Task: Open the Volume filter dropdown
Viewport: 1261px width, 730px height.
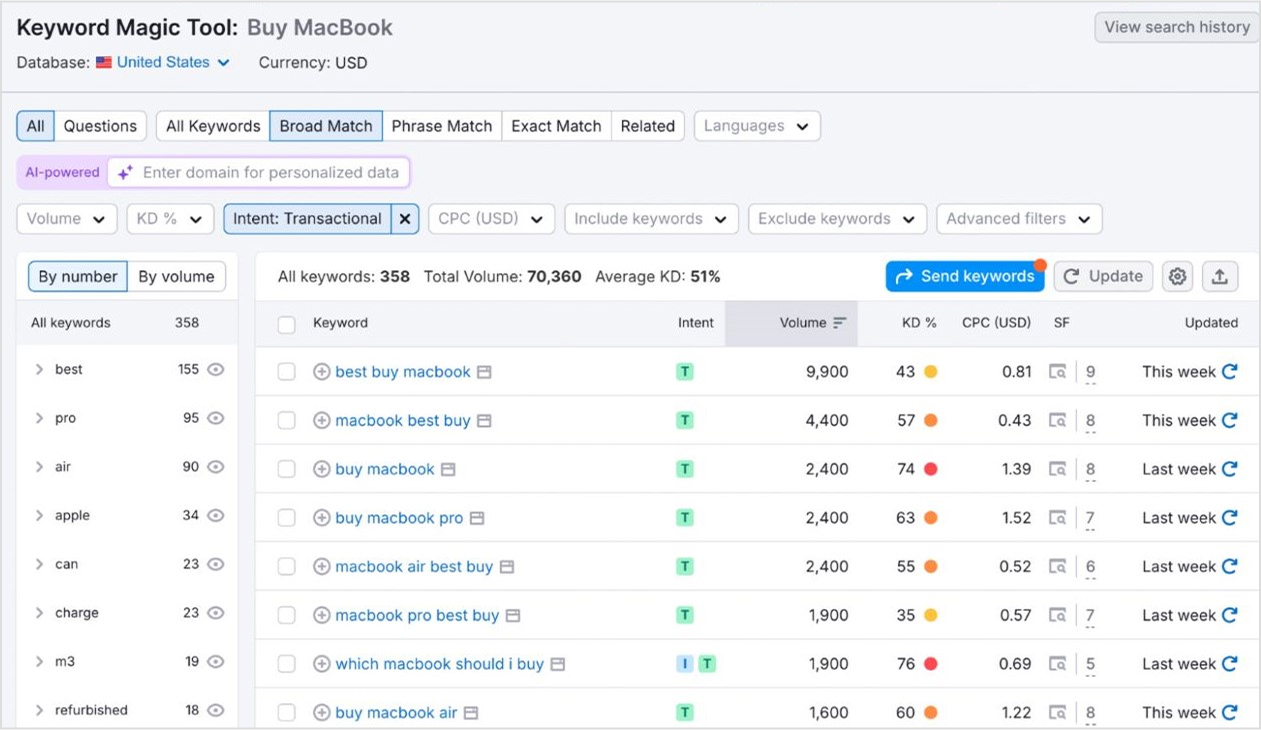Action: (x=67, y=219)
